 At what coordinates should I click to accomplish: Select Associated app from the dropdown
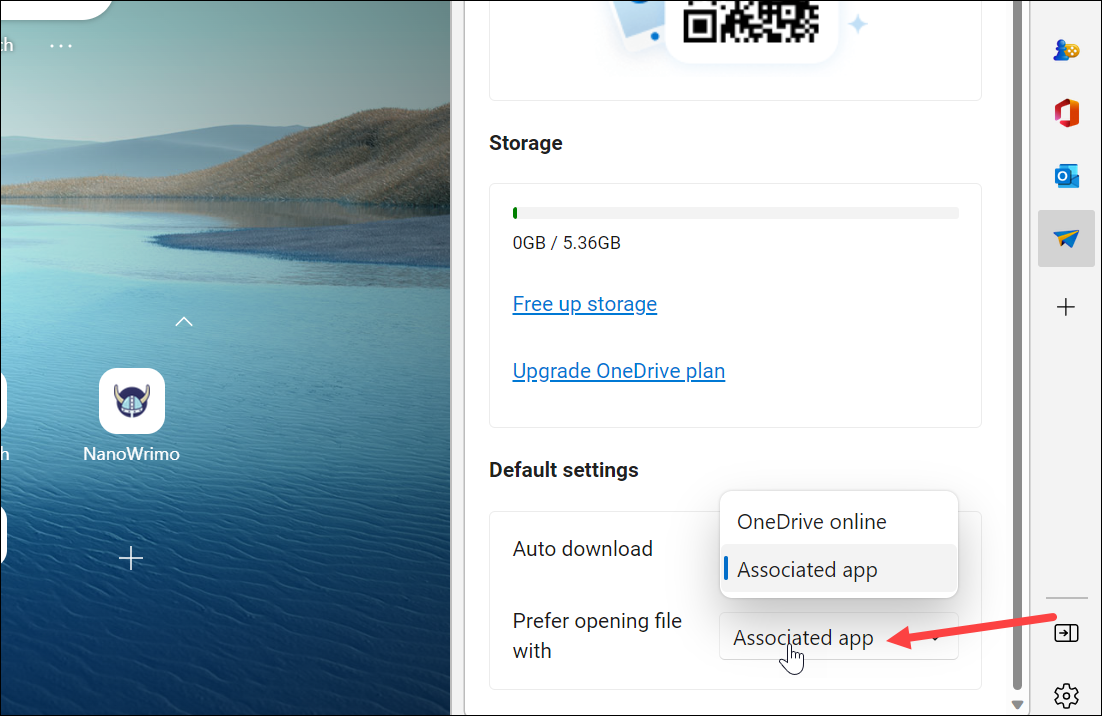[x=806, y=569]
